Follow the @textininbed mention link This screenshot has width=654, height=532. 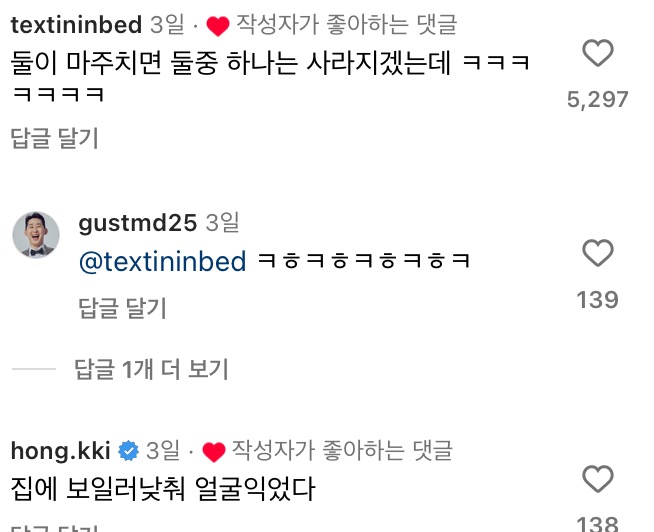[162, 262]
